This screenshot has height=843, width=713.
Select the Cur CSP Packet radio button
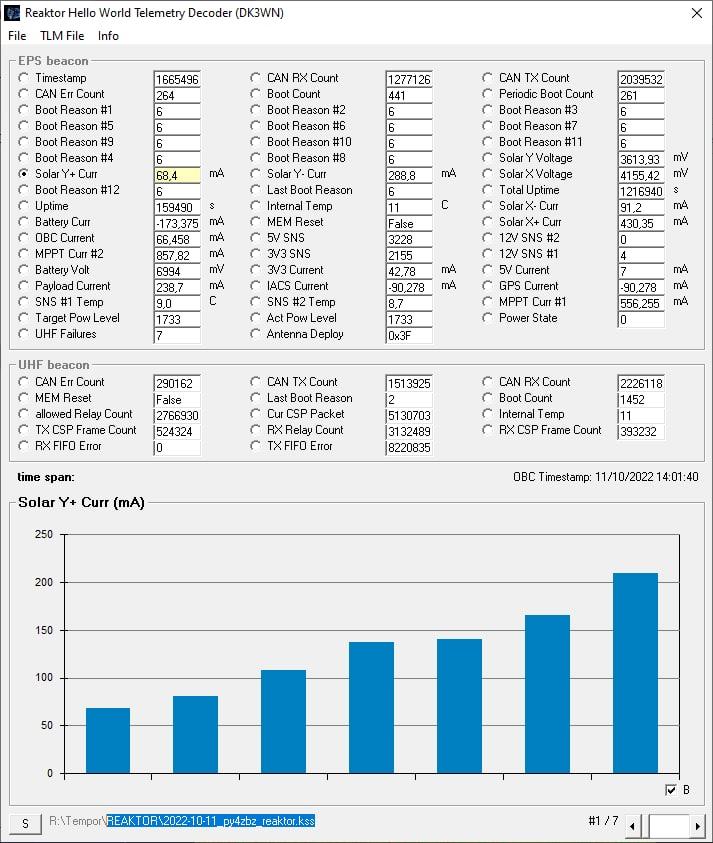tap(255, 414)
